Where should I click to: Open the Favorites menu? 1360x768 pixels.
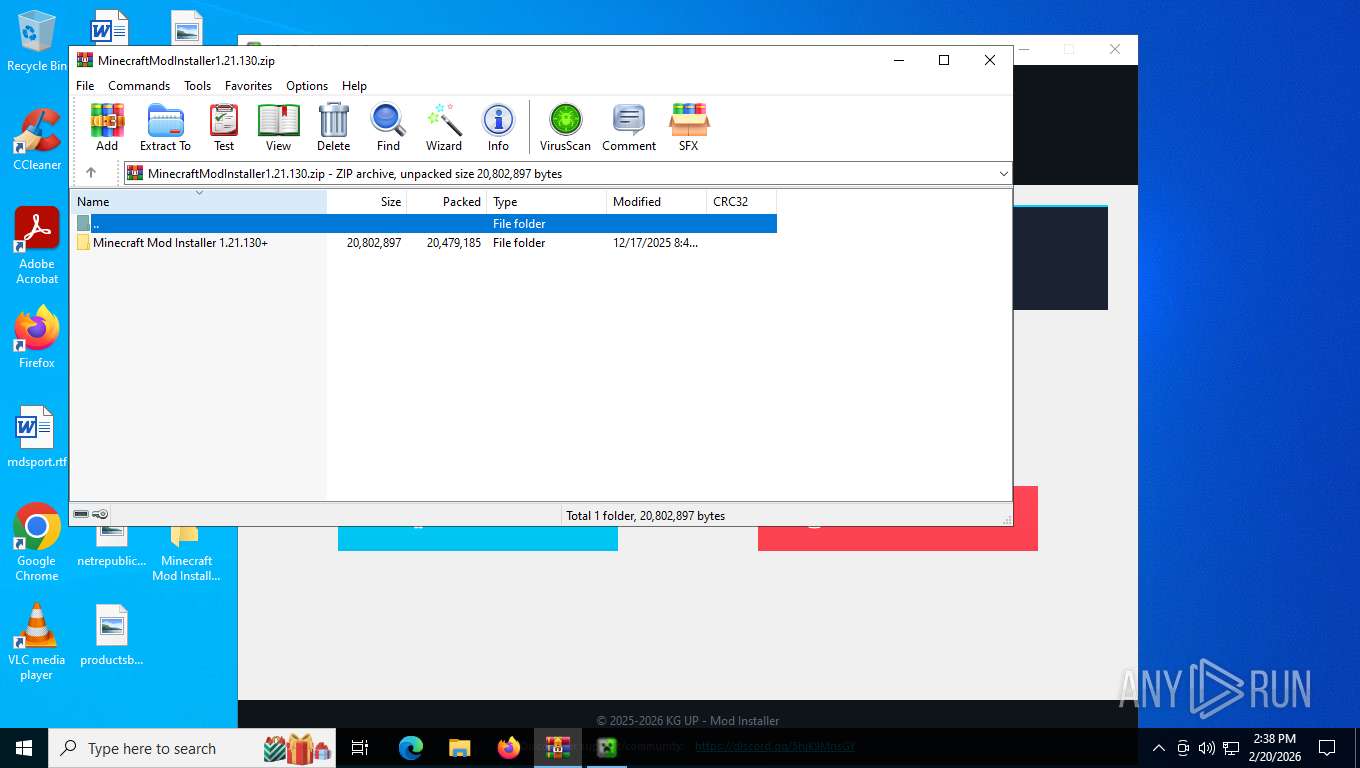(248, 86)
